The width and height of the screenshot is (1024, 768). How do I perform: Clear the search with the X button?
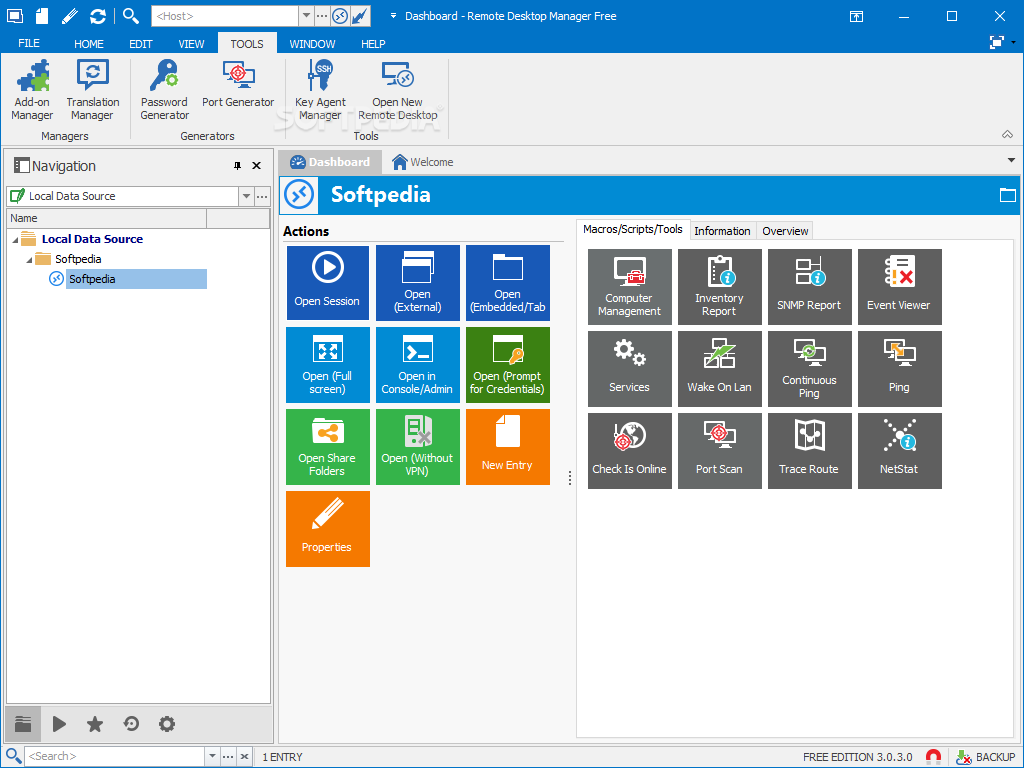click(x=244, y=756)
